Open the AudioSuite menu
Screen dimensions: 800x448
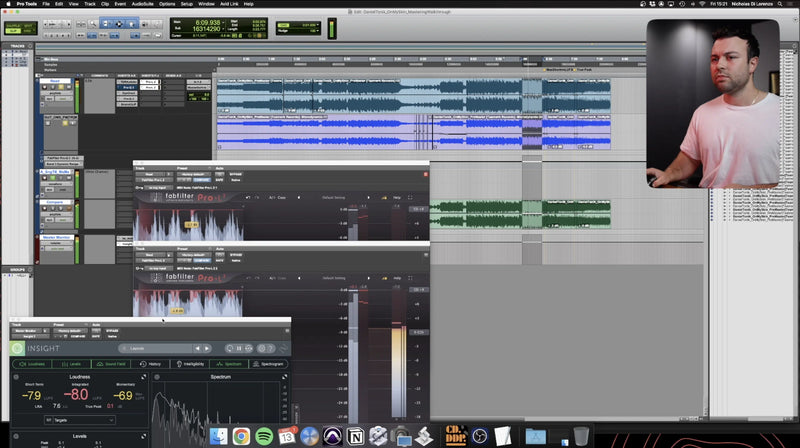(142, 4)
